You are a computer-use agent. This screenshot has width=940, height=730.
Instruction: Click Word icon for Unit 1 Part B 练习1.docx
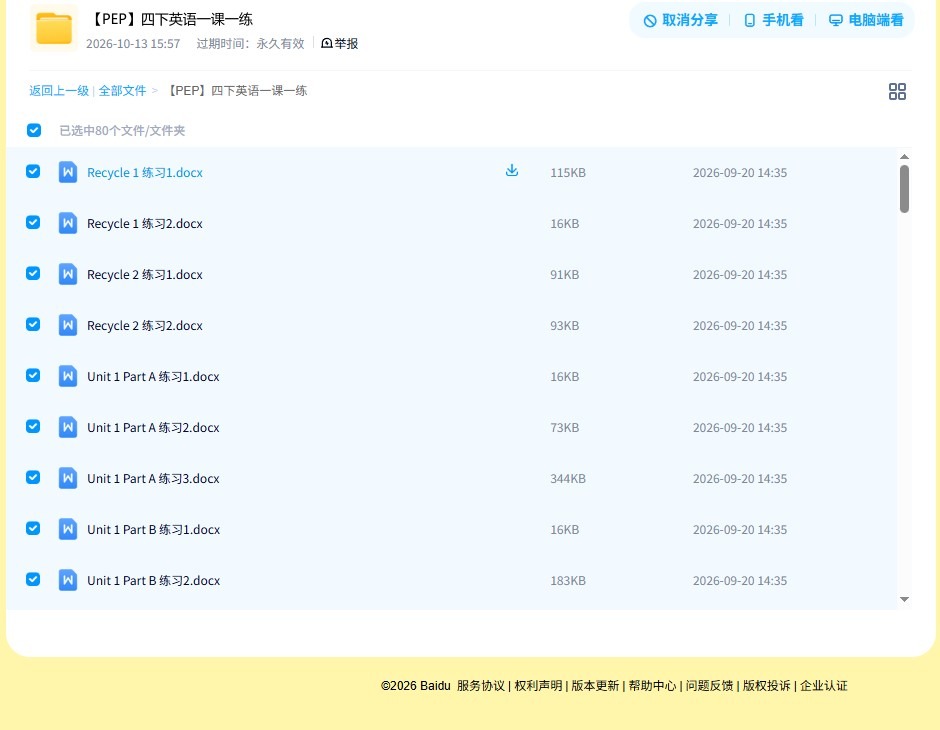[x=68, y=529]
